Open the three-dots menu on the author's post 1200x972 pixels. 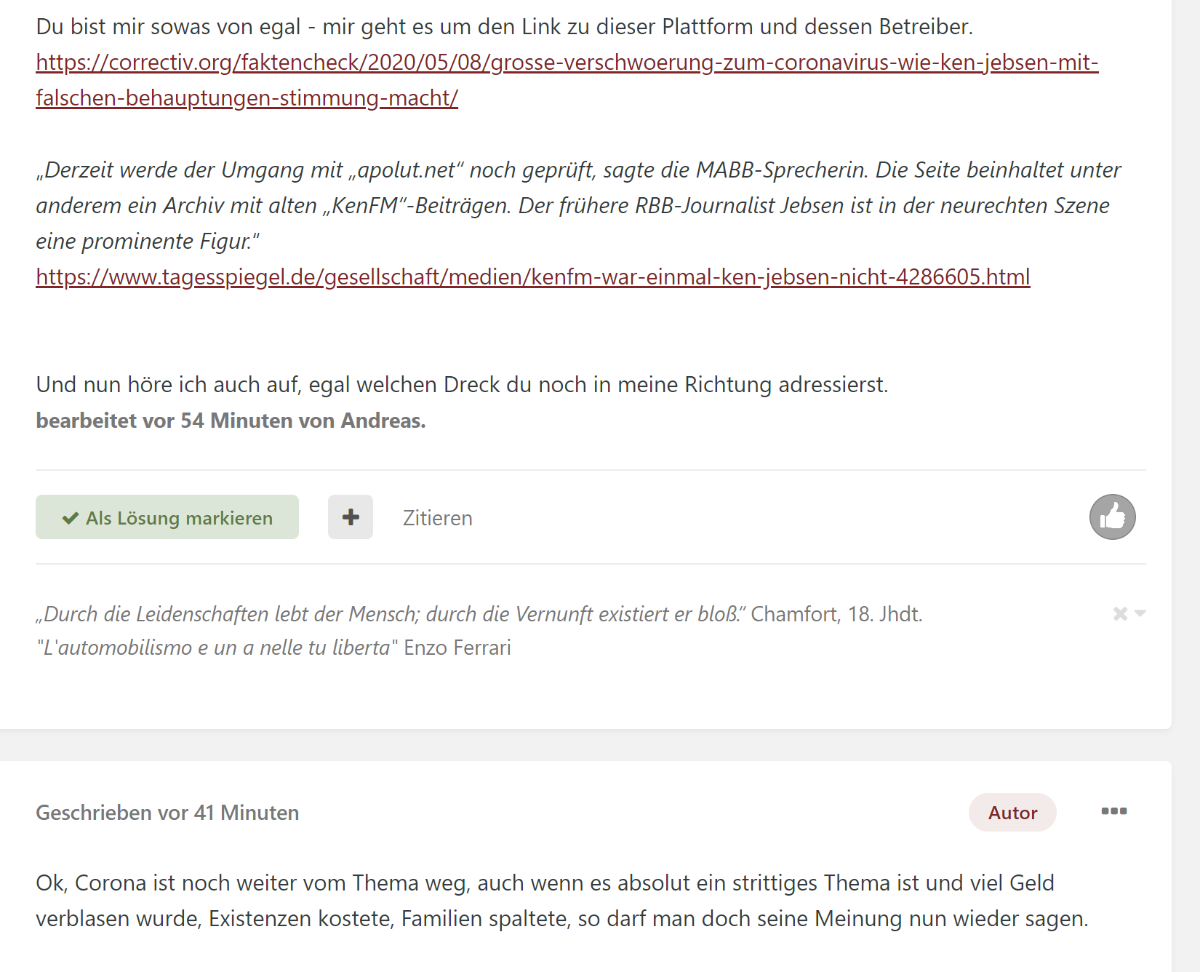coord(1113,811)
